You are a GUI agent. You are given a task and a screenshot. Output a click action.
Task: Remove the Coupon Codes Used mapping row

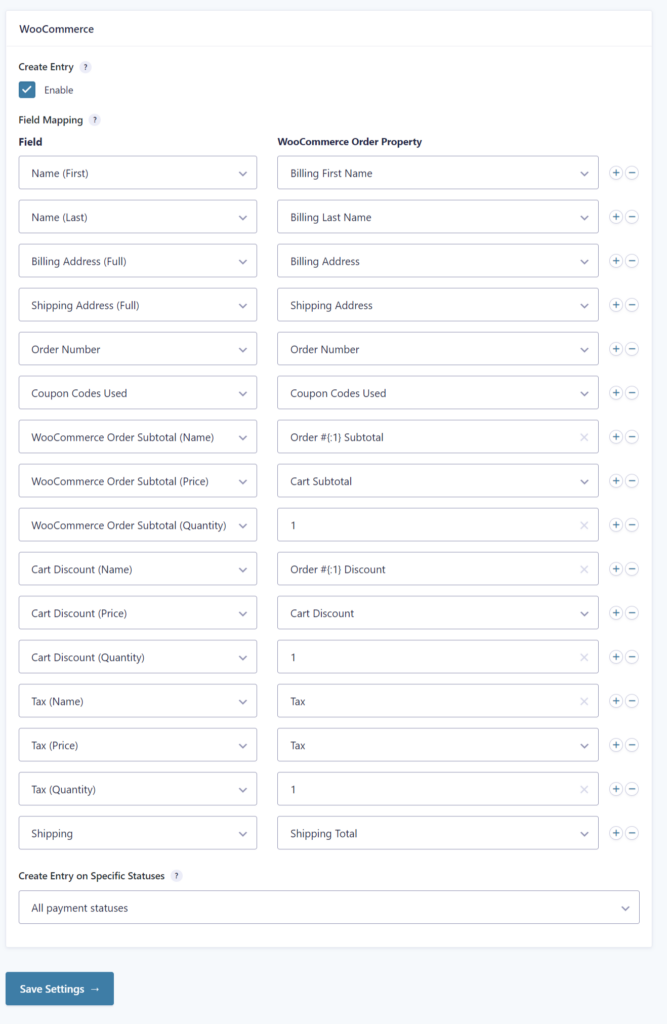click(632, 393)
